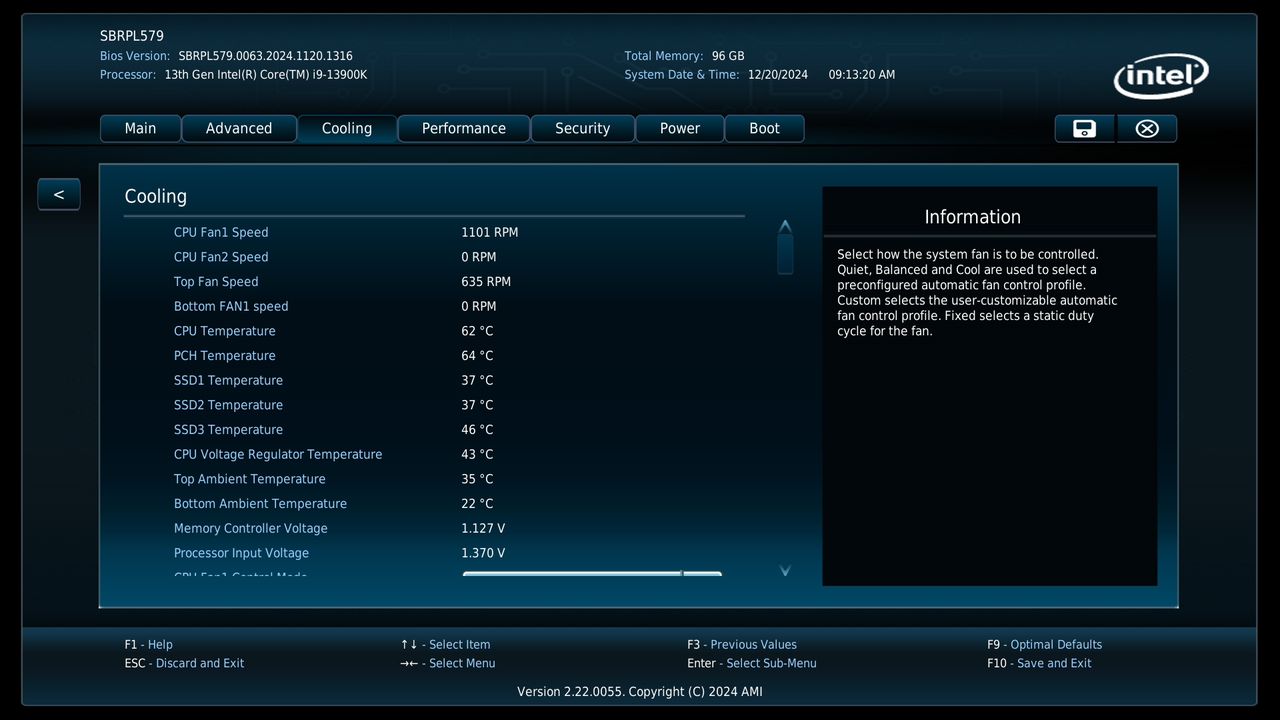Click the Total Memory 96 GB value
Screen dimensions: 1280x720
(728, 56)
